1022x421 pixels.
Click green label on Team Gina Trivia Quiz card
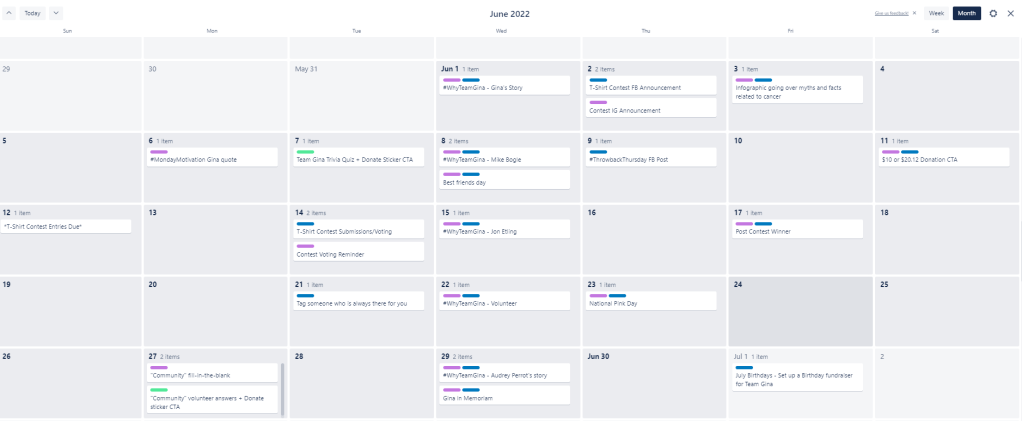305,151
